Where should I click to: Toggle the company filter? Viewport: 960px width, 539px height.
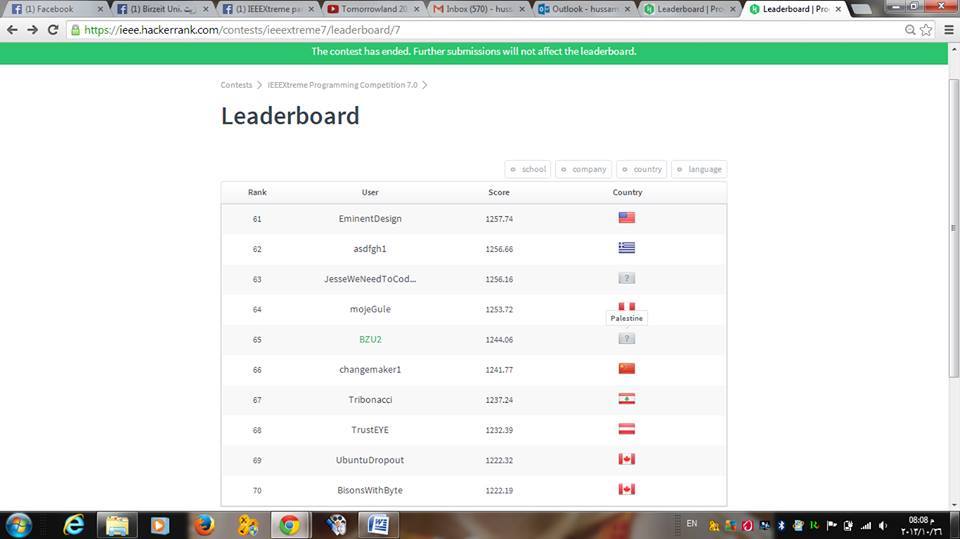pyautogui.click(x=584, y=169)
